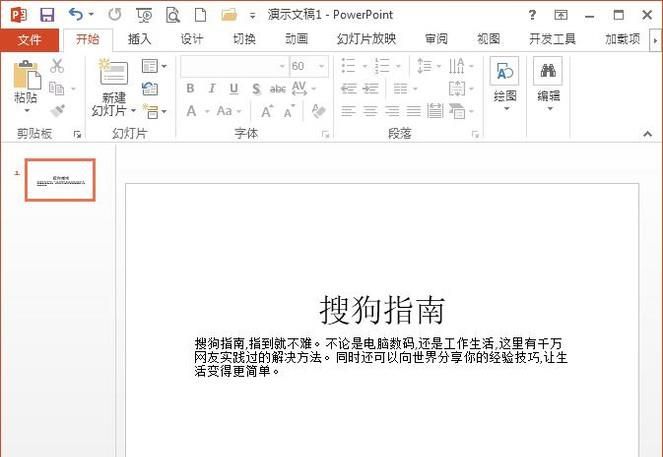Viewport: 663px width, 457px height.
Task: Toggle strikethrough abc formatting
Action: [278, 89]
